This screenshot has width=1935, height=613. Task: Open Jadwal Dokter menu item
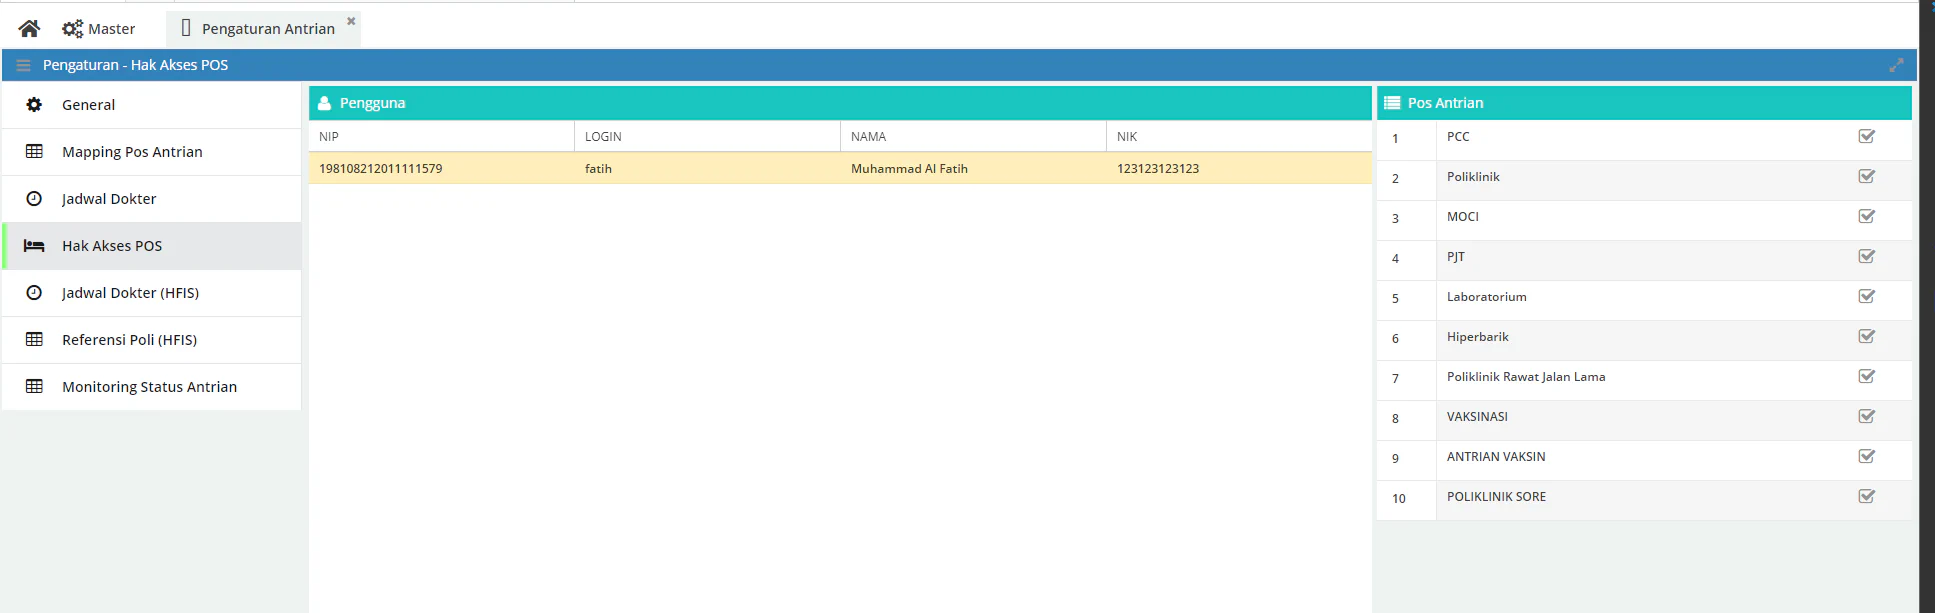tap(152, 199)
